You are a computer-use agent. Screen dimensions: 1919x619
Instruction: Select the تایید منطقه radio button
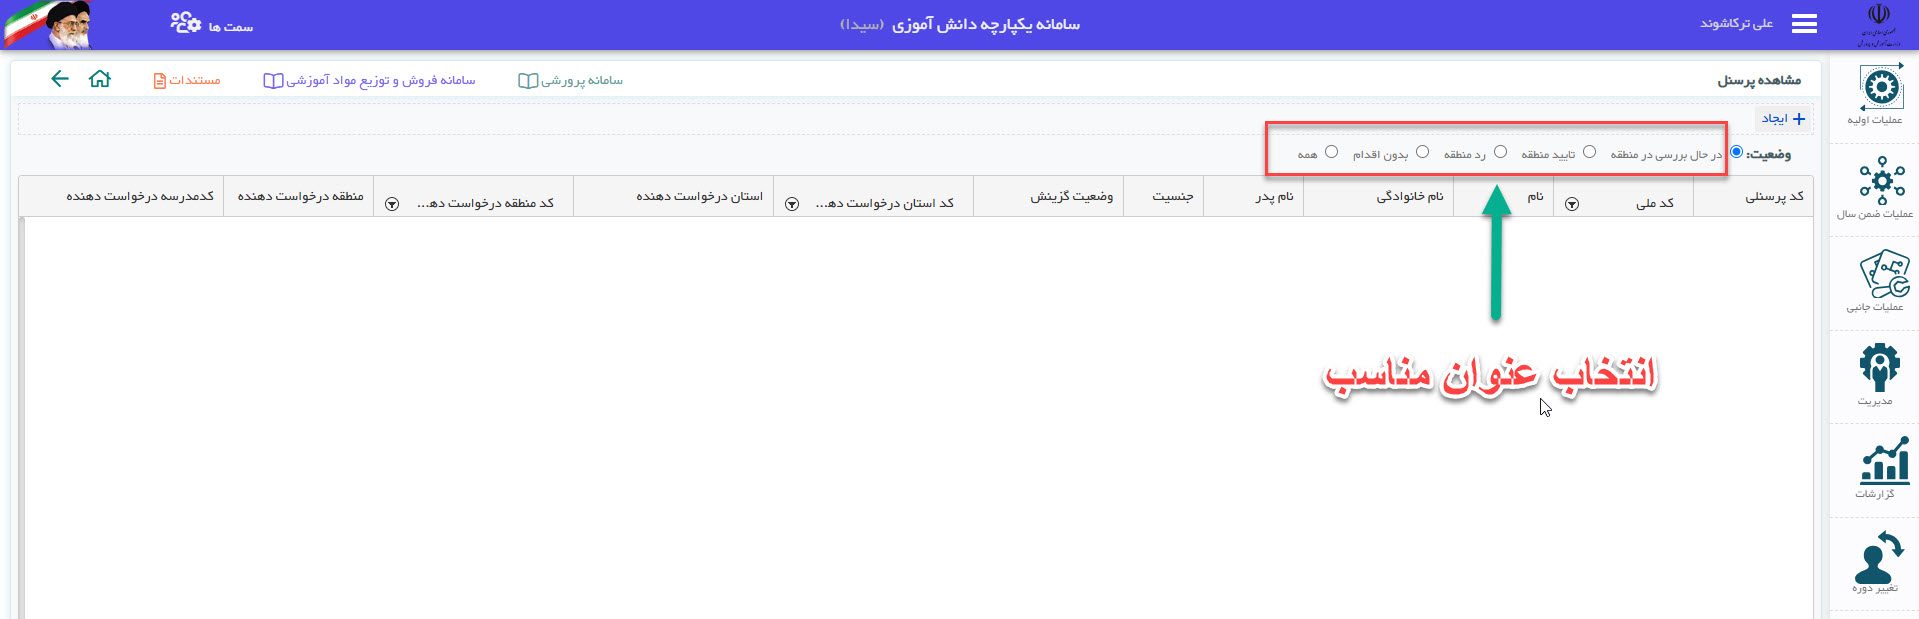[x=1589, y=152]
